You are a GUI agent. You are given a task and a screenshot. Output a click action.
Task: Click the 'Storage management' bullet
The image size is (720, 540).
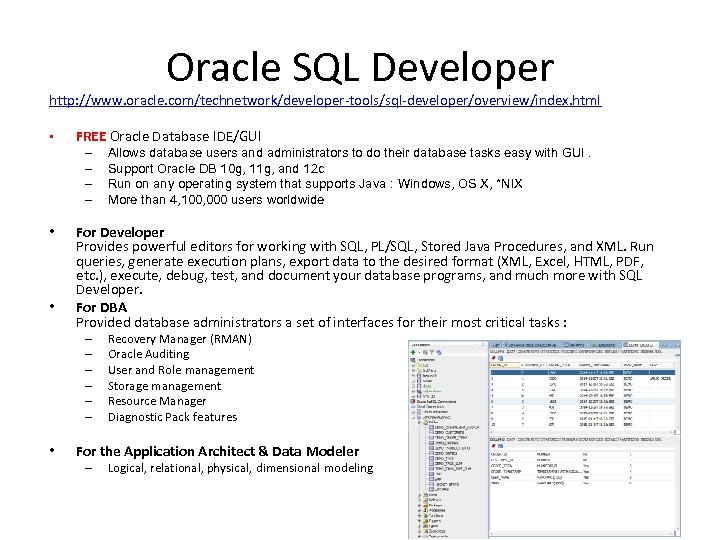pos(164,386)
